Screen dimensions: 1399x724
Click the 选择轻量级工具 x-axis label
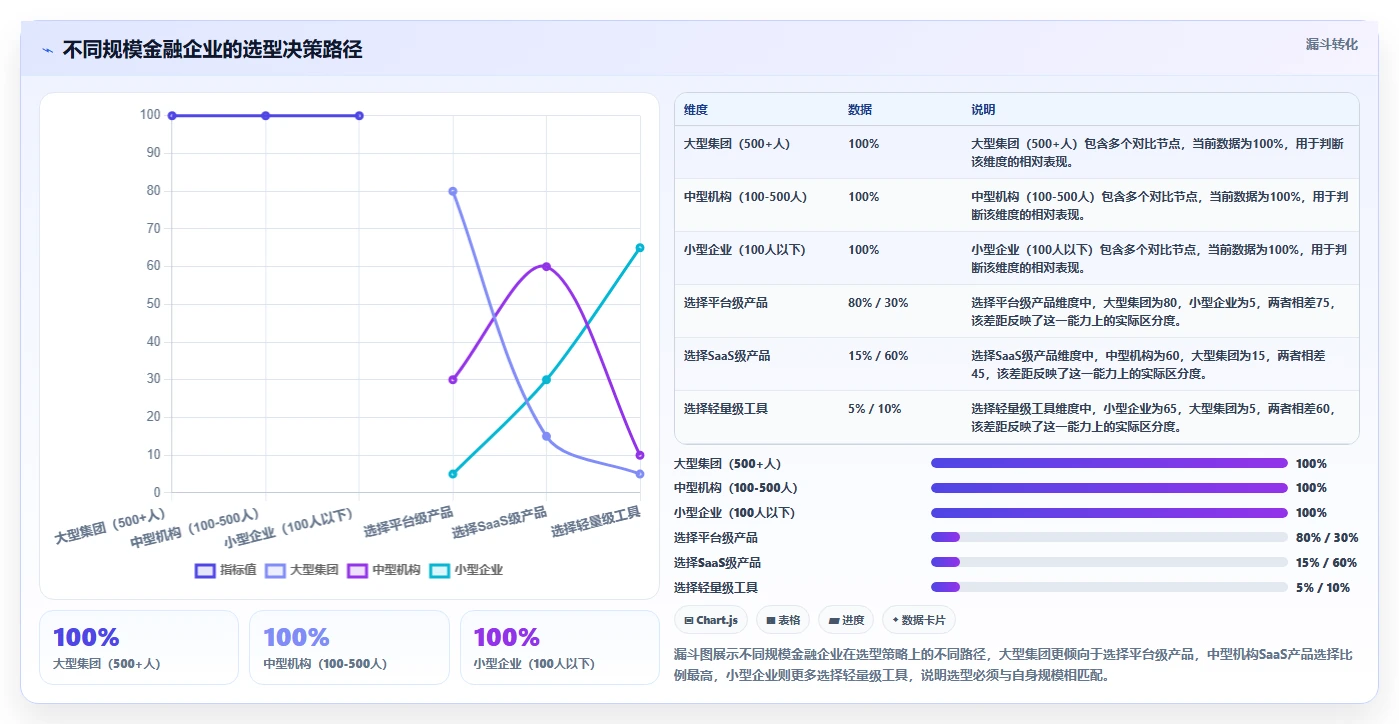[x=596, y=522]
